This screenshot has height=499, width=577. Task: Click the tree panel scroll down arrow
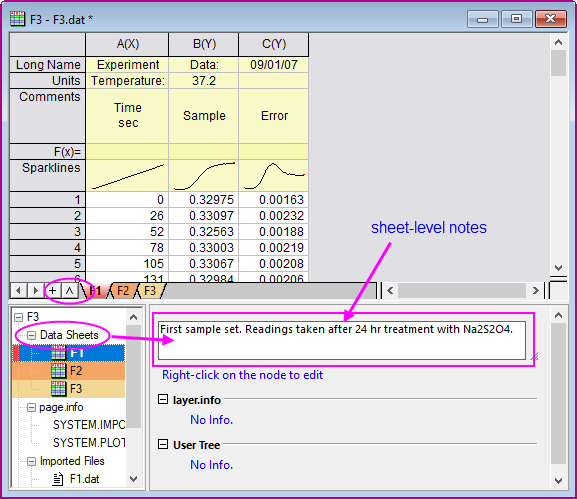pos(134,479)
